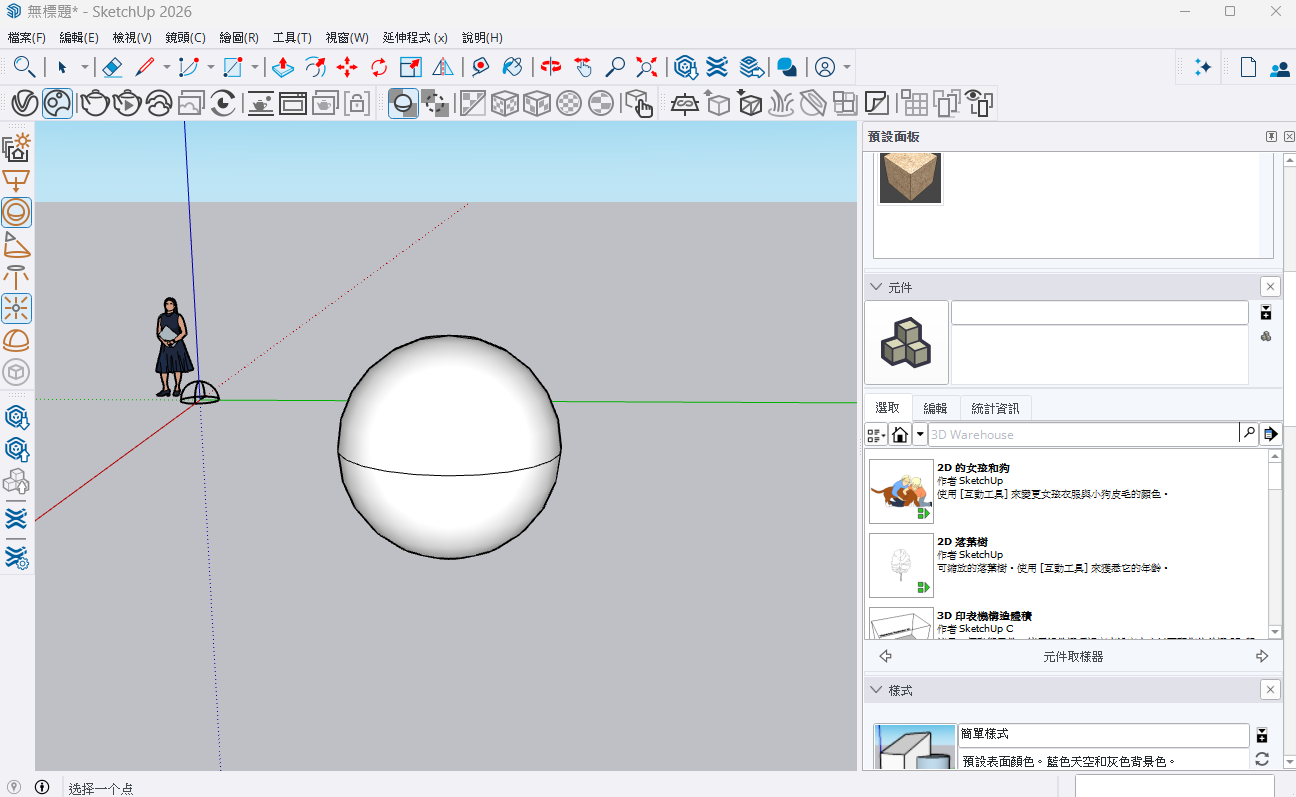Open the navigation dropdown next to home icon
1296x797 pixels.
(920, 434)
